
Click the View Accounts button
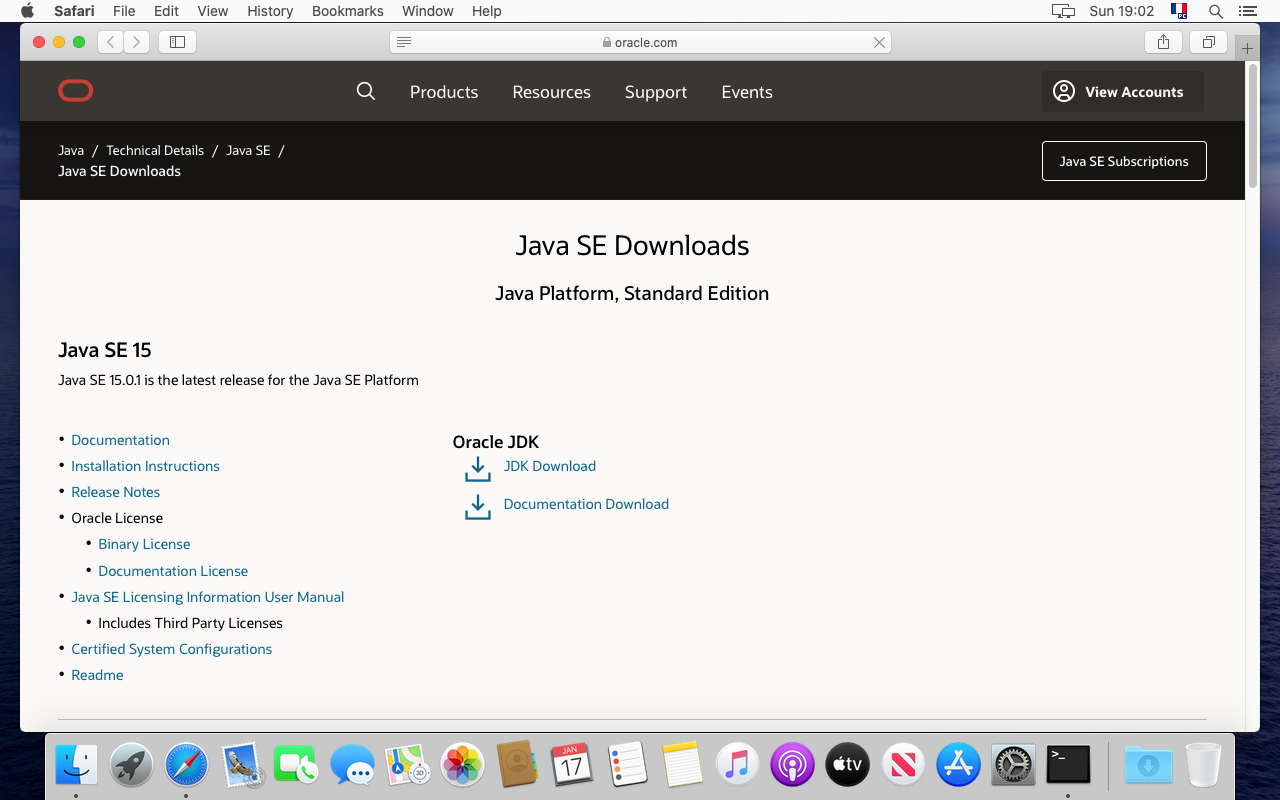point(1122,92)
